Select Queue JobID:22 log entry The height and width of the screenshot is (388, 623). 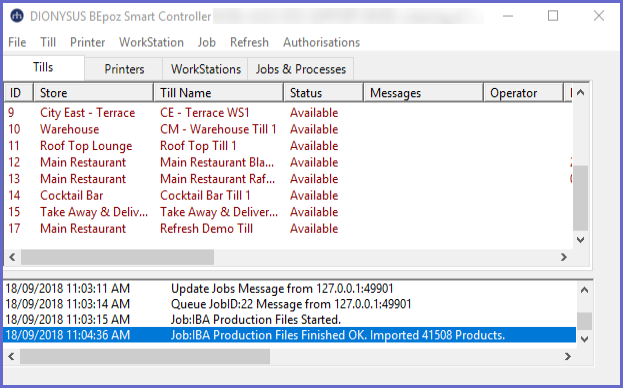pos(289,304)
